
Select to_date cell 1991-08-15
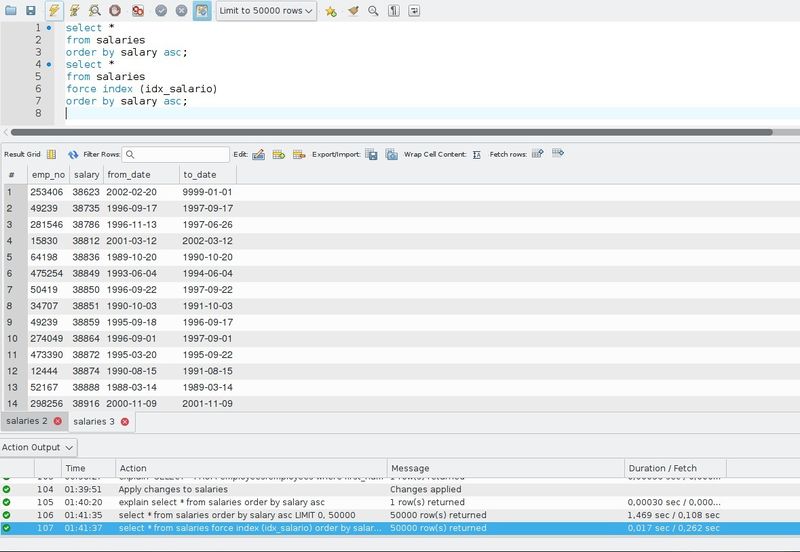pyautogui.click(x=207, y=371)
